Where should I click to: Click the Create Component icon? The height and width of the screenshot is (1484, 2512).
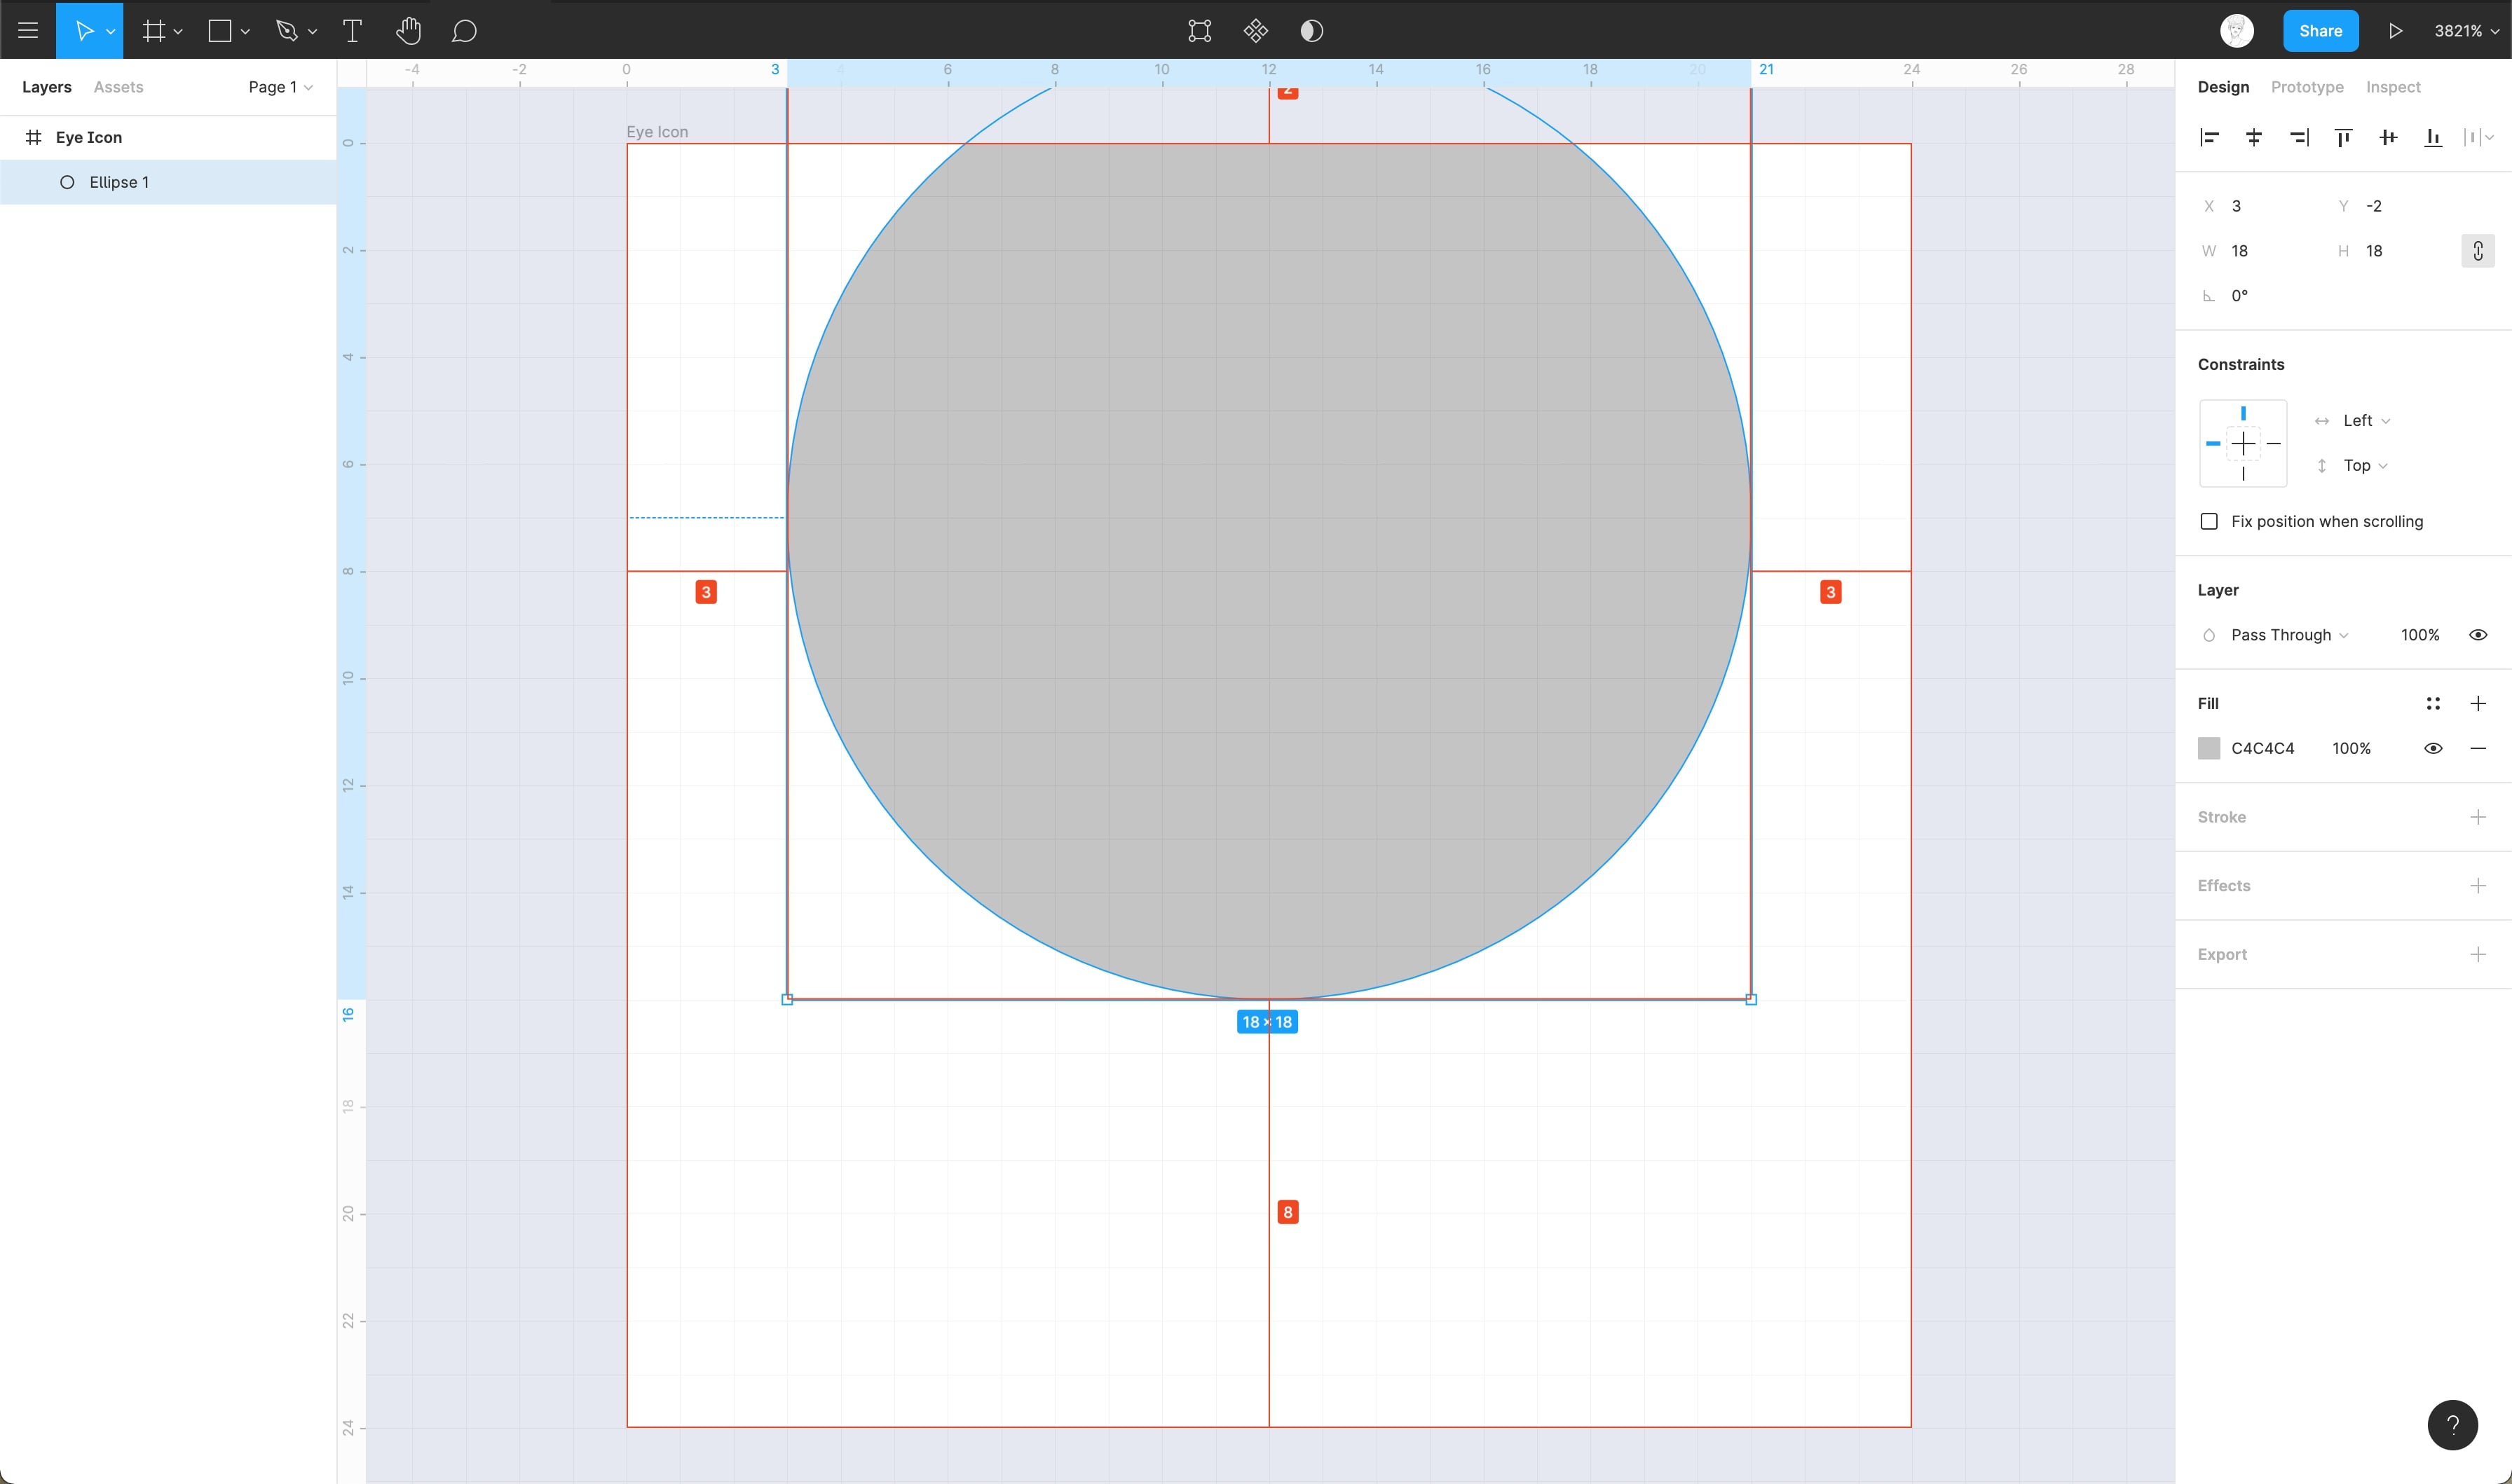tap(1255, 31)
